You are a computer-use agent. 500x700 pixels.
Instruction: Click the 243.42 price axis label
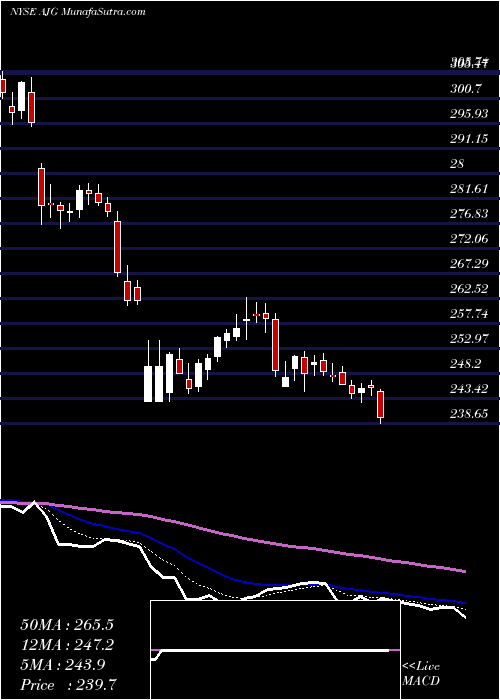tap(469, 389)
